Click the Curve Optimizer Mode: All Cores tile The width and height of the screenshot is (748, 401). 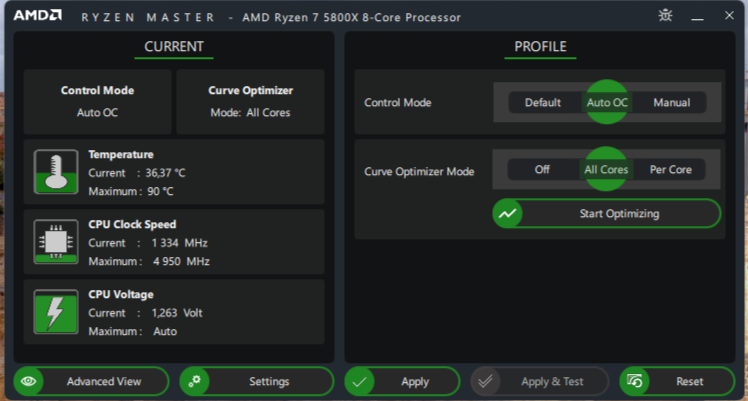250,102
